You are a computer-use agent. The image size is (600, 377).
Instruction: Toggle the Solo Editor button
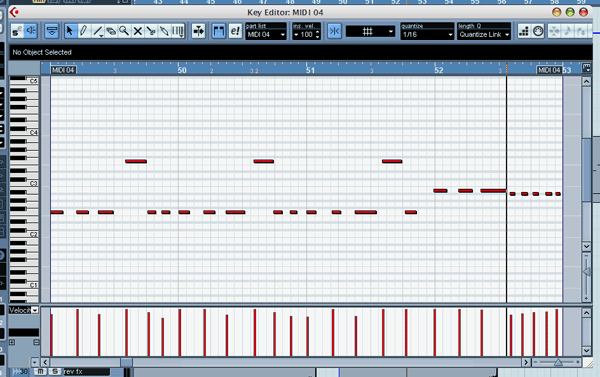click(17, 31)
